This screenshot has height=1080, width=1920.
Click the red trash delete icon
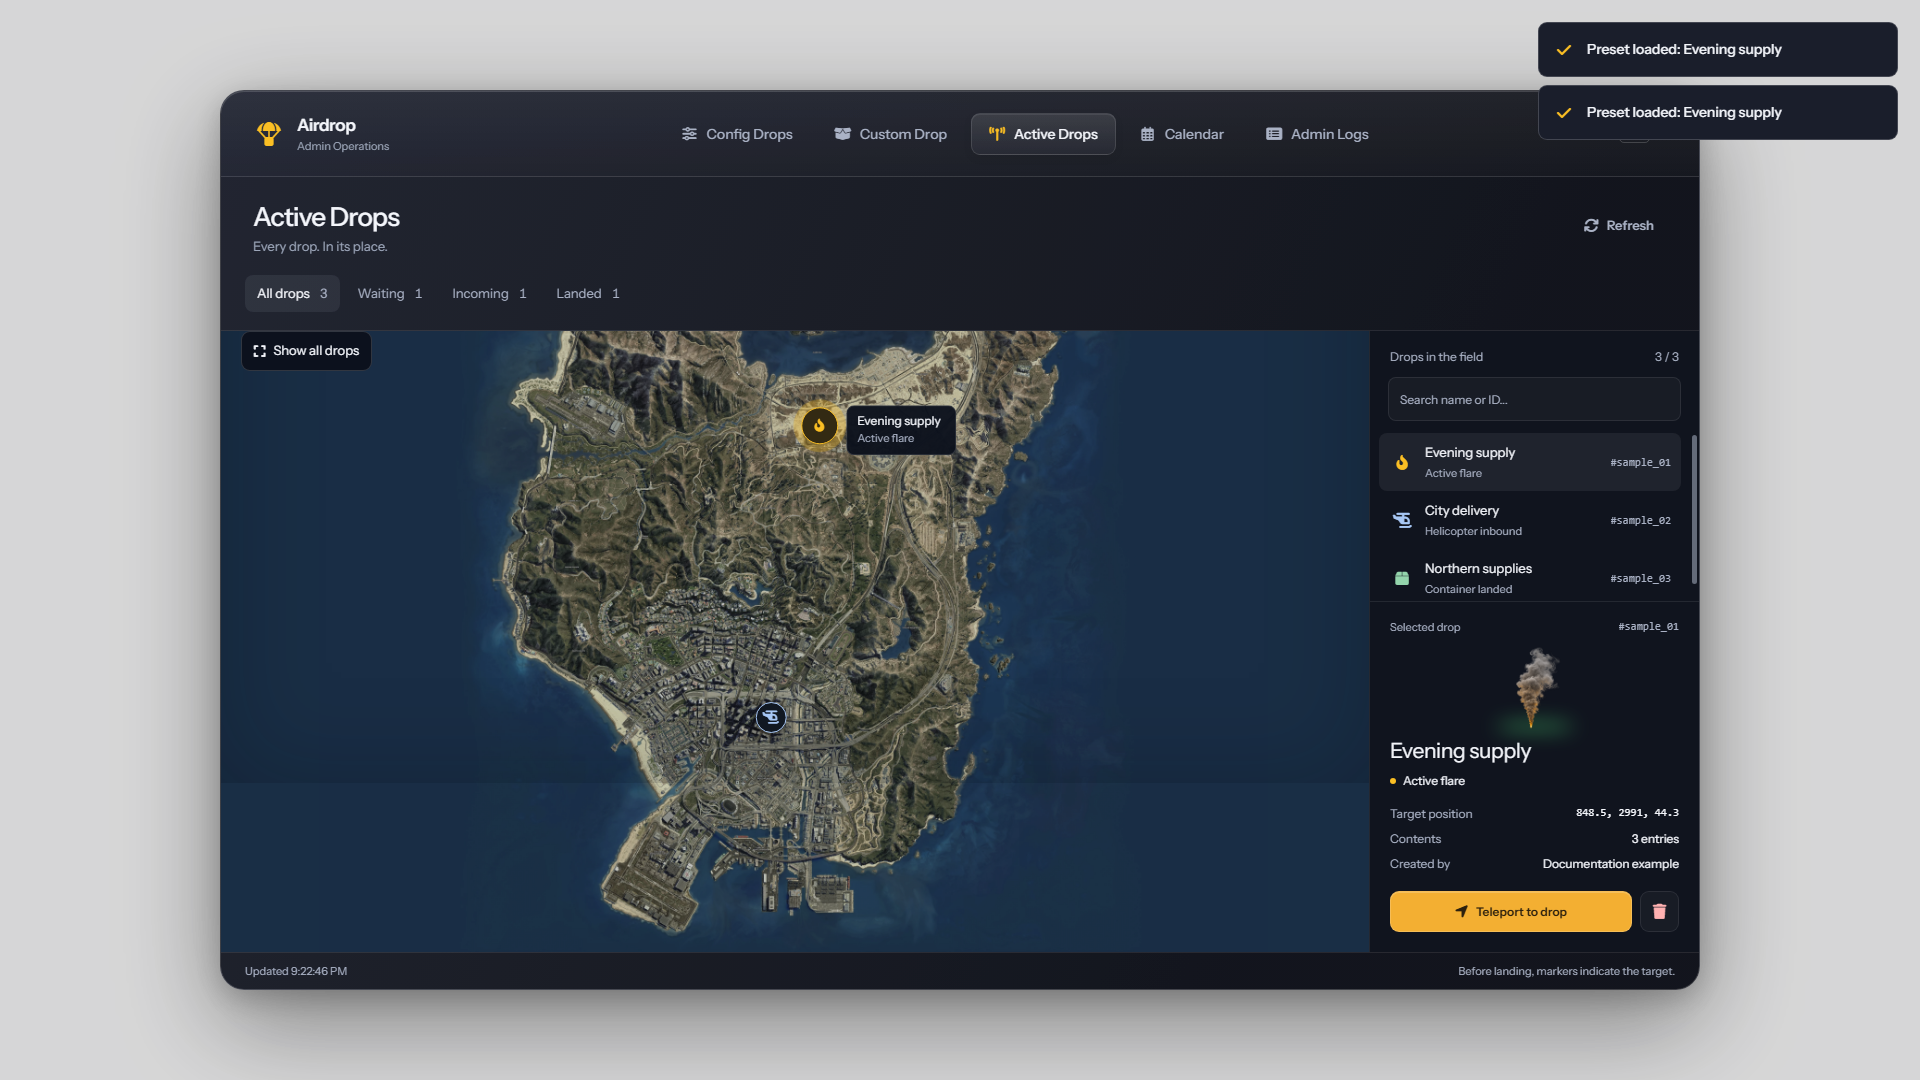1659,911
